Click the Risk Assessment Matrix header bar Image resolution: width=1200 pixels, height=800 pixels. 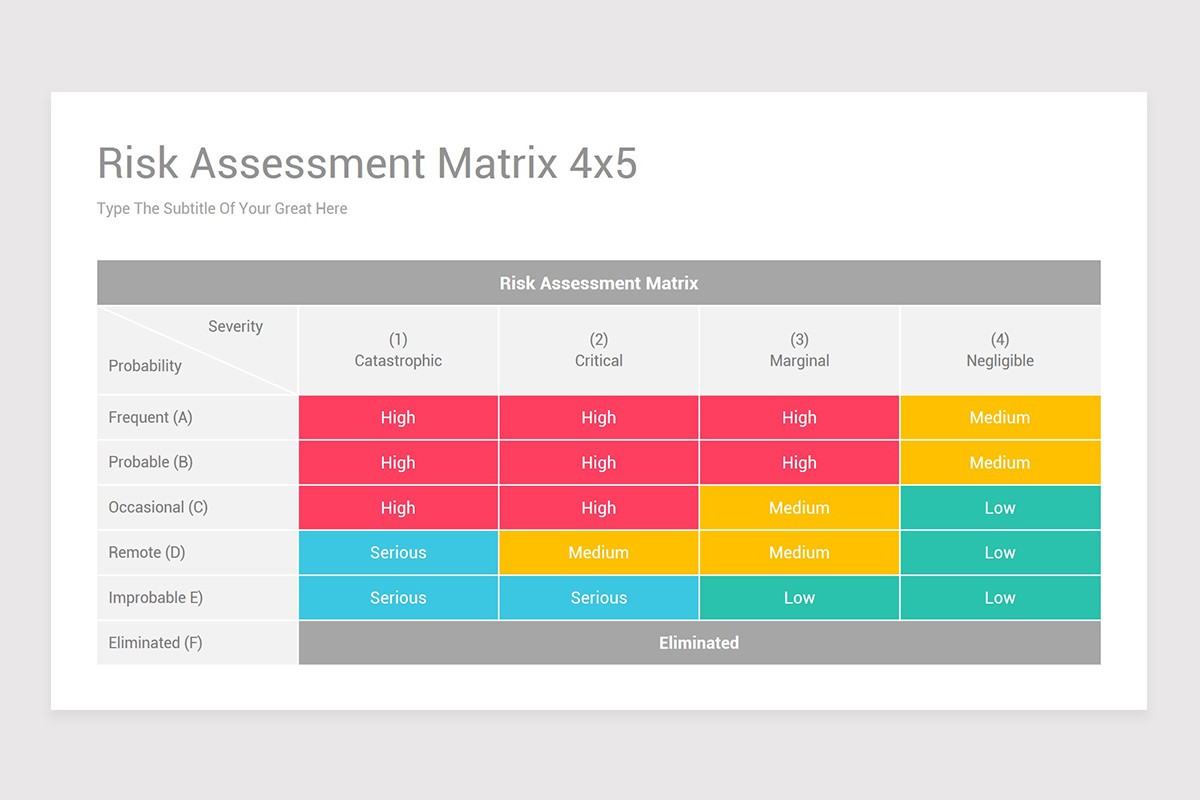598,282
